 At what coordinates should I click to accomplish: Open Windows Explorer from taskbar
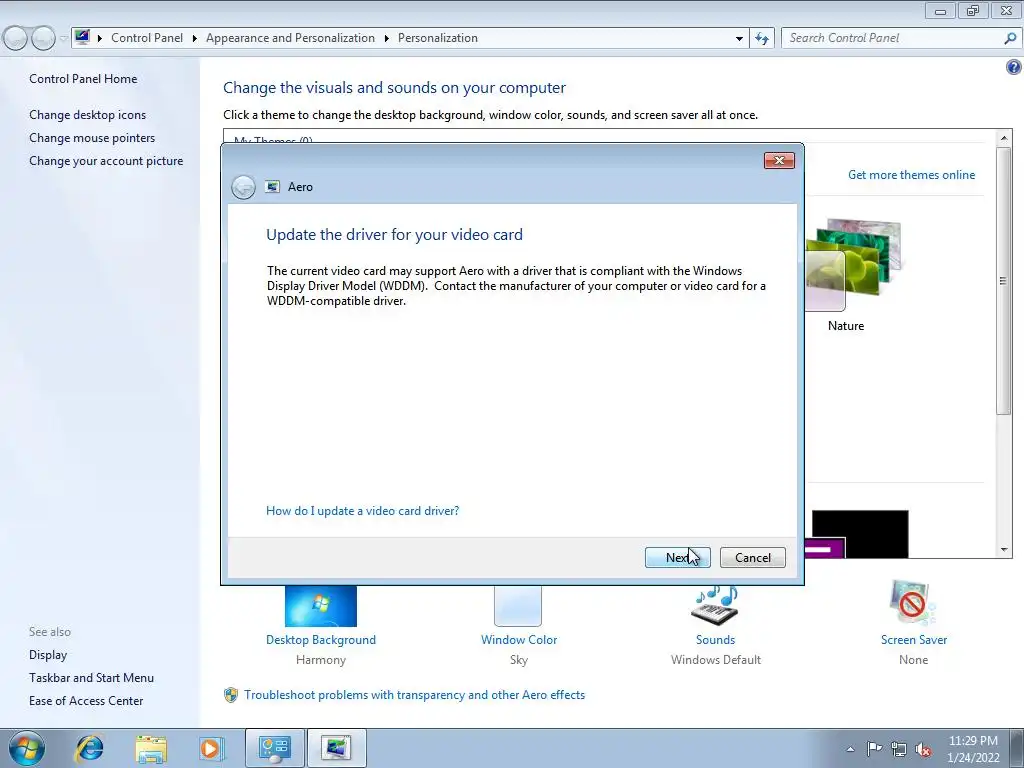[151, 748]
